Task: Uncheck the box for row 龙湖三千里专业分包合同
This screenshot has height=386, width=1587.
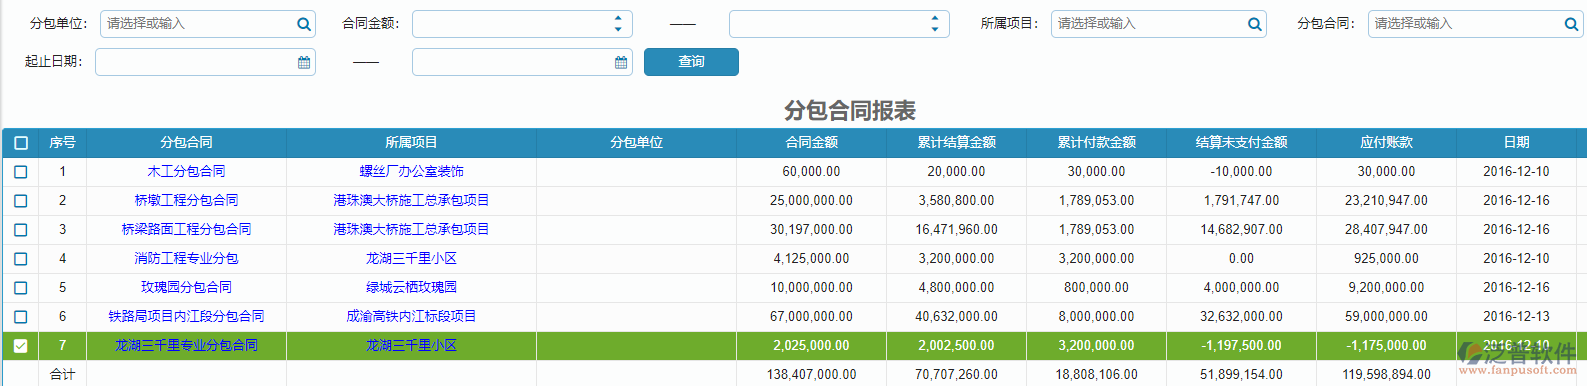Action: [x=21, y=346]
